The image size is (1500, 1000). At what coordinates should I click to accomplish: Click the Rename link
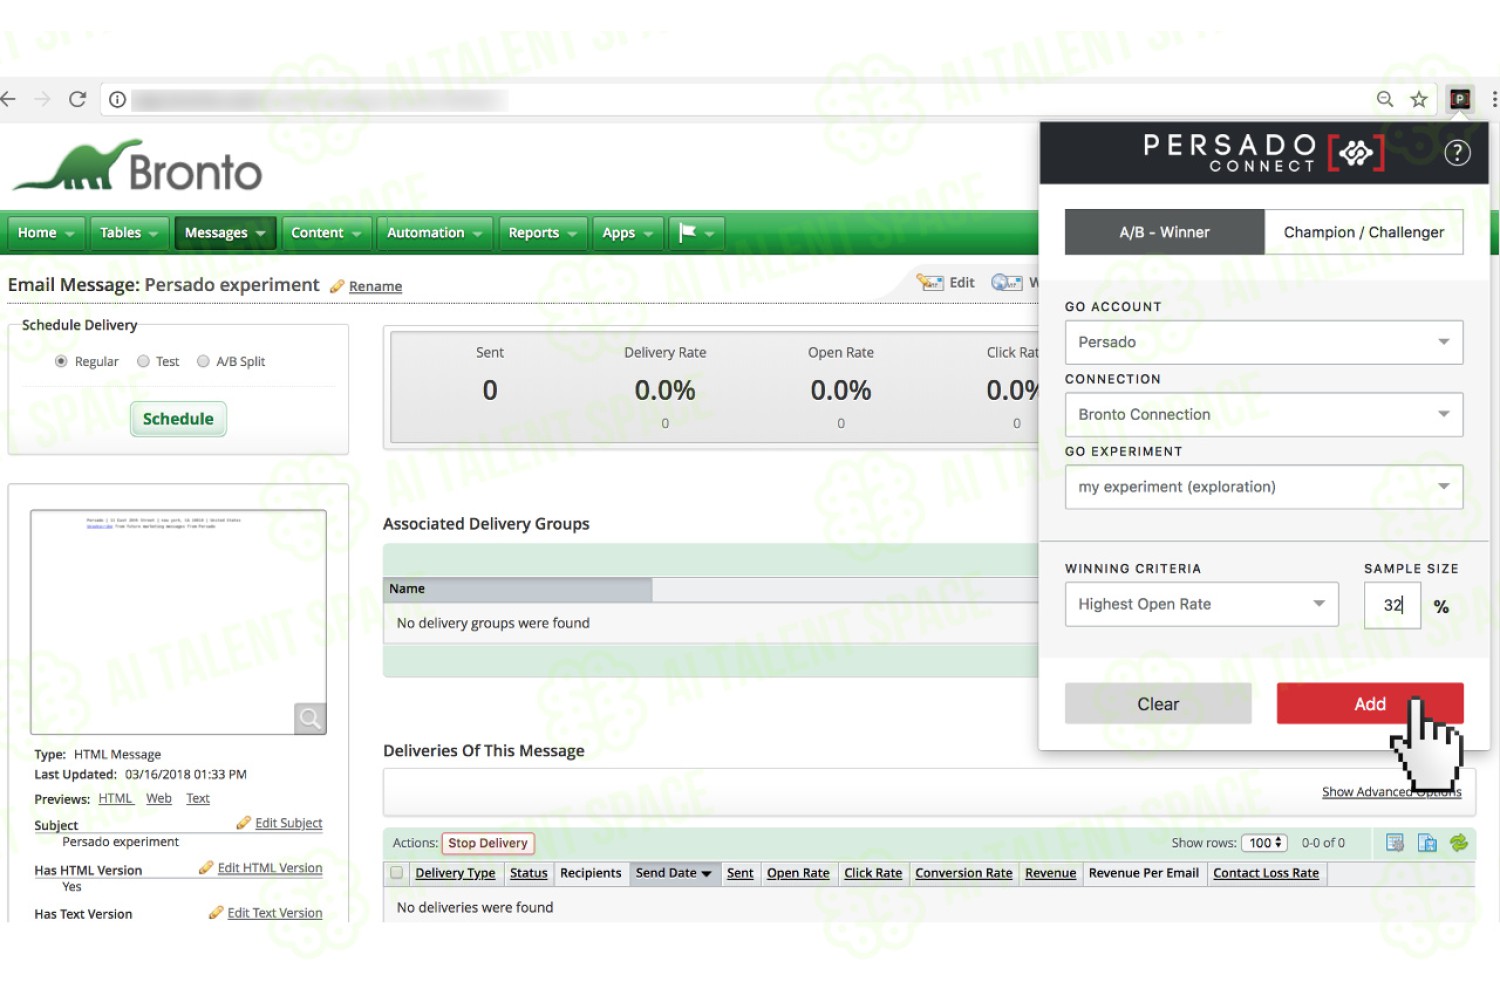[375, 286]
